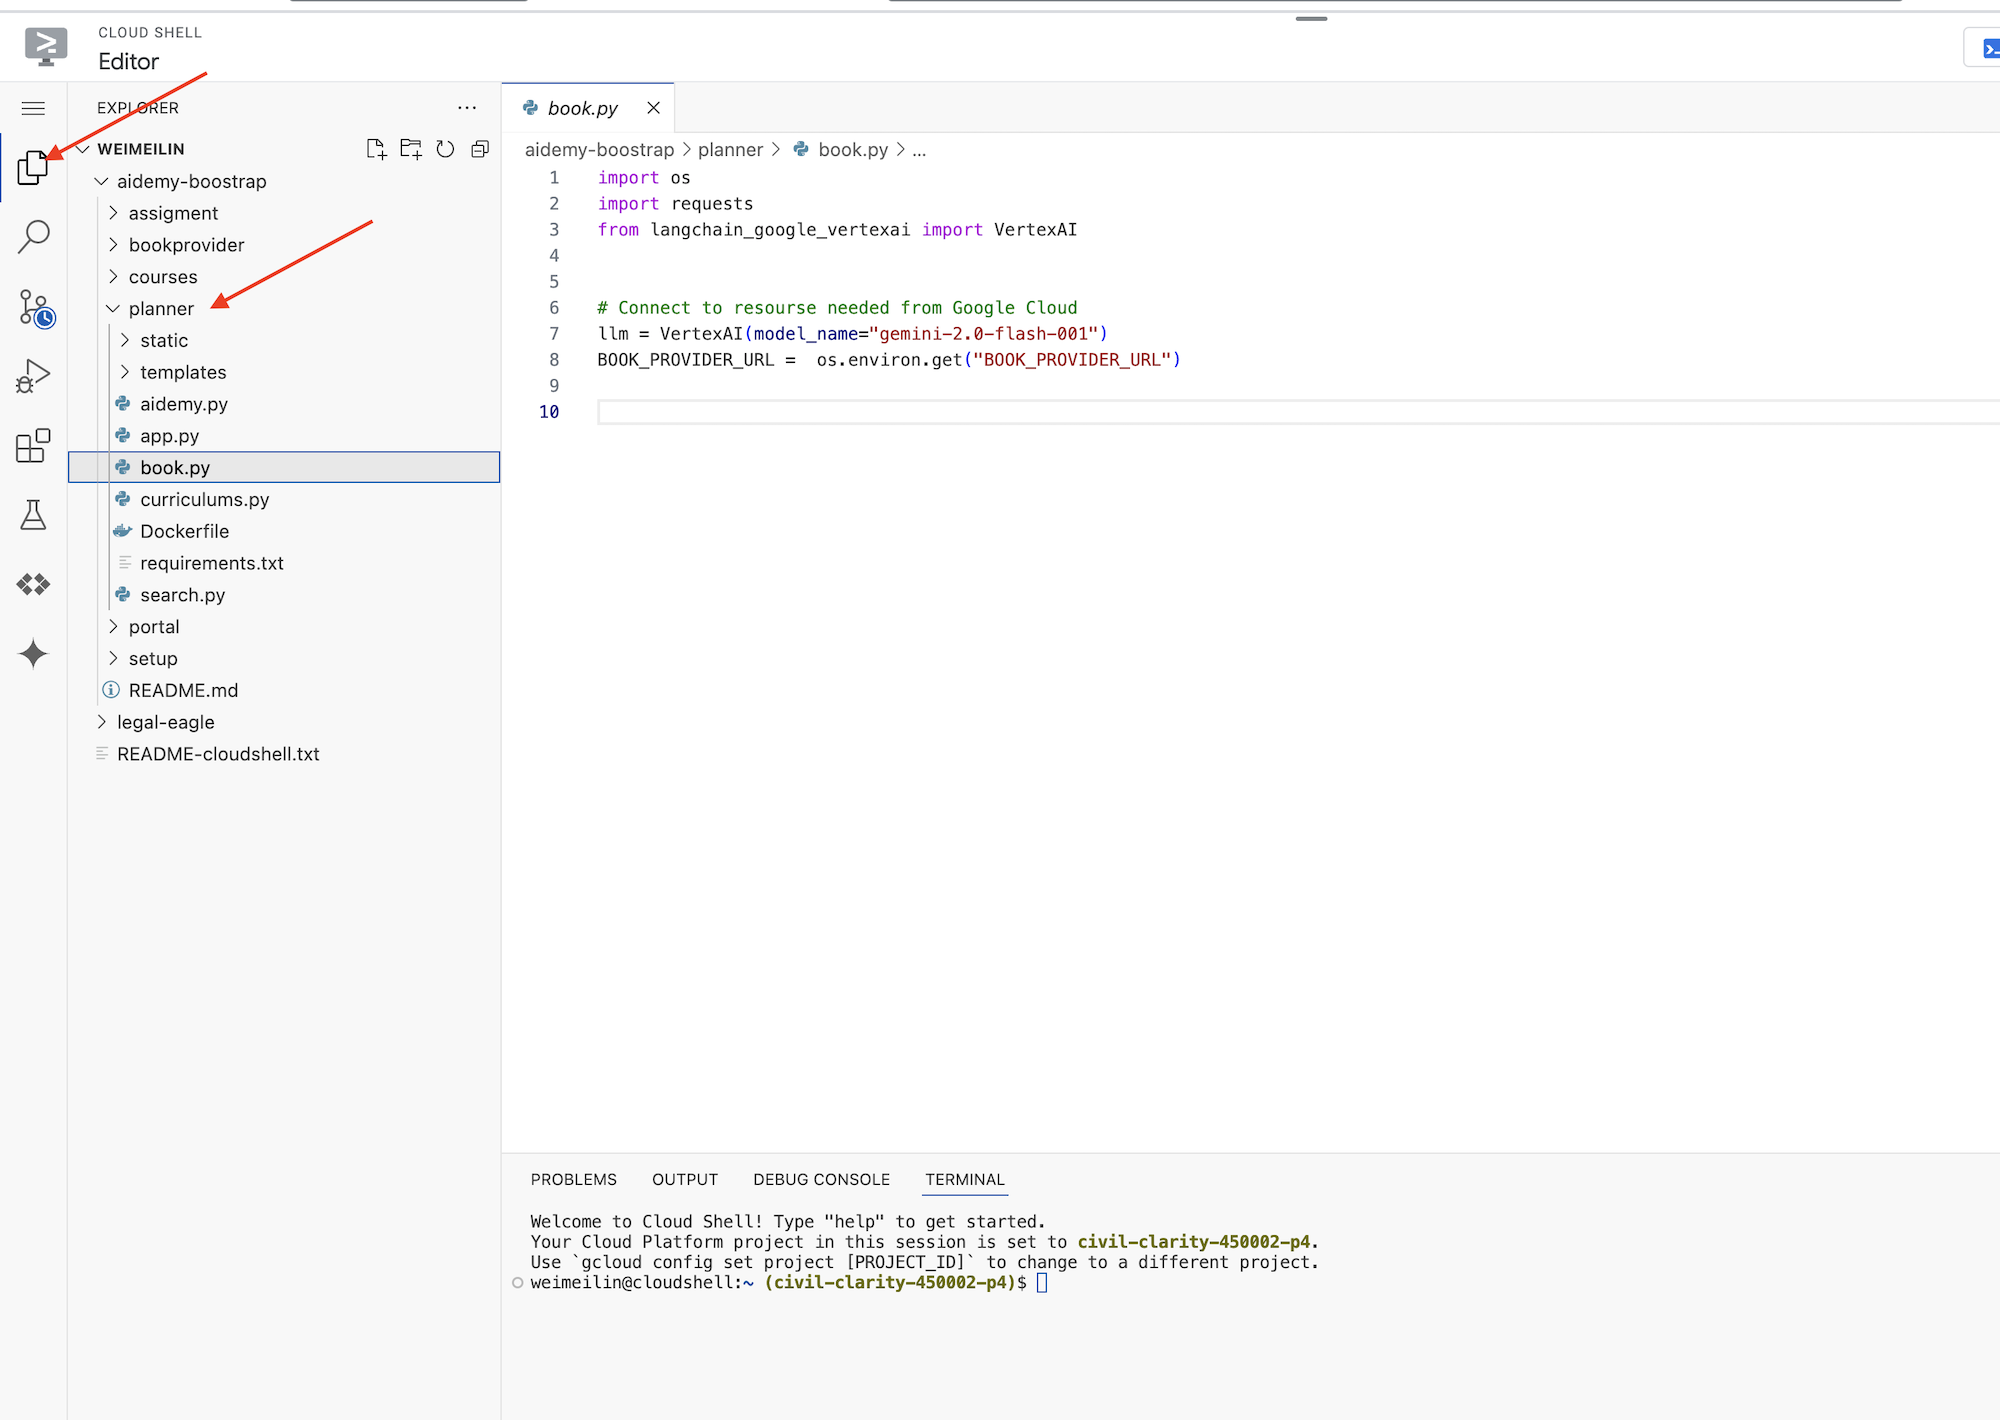Click the OUTPUT tab

coord(685,1180)
